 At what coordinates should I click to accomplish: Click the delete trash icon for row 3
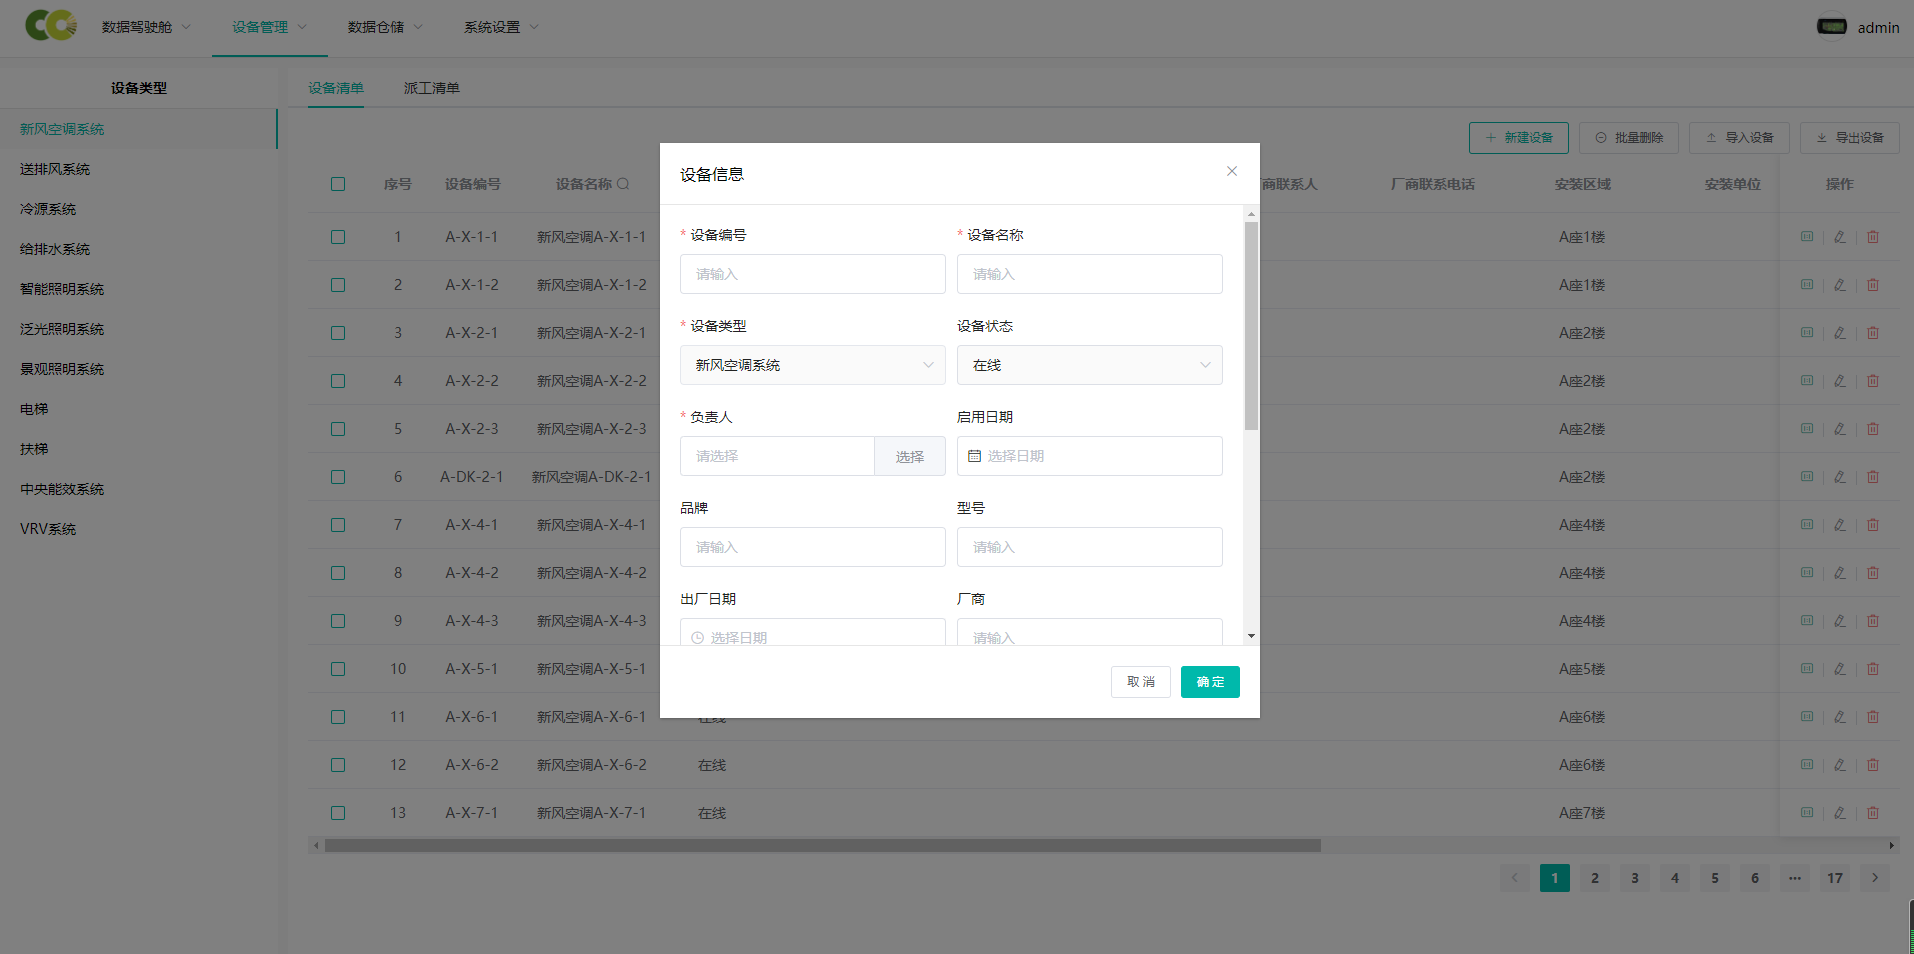(x=1873, y=333)
